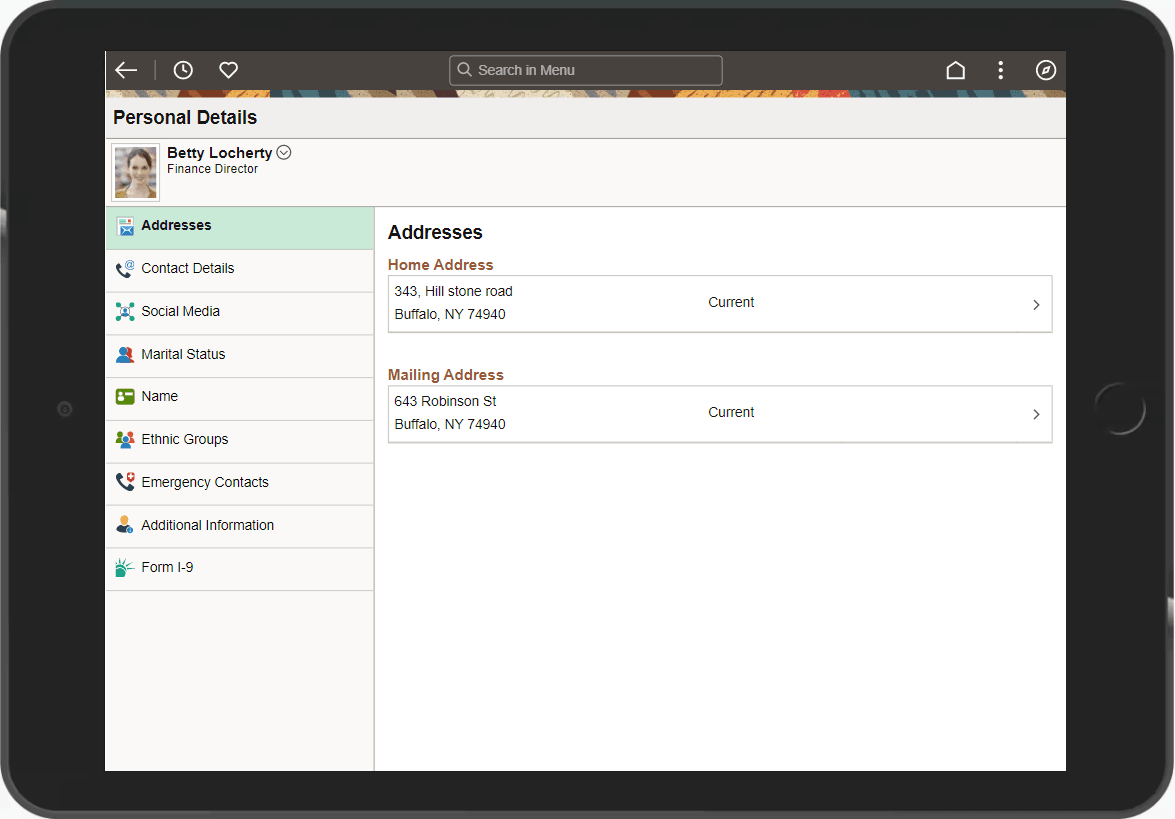Open home address row chevron
This screenshot has height=819, width=1175.
pyautogui.click(x=1036, y=305)
